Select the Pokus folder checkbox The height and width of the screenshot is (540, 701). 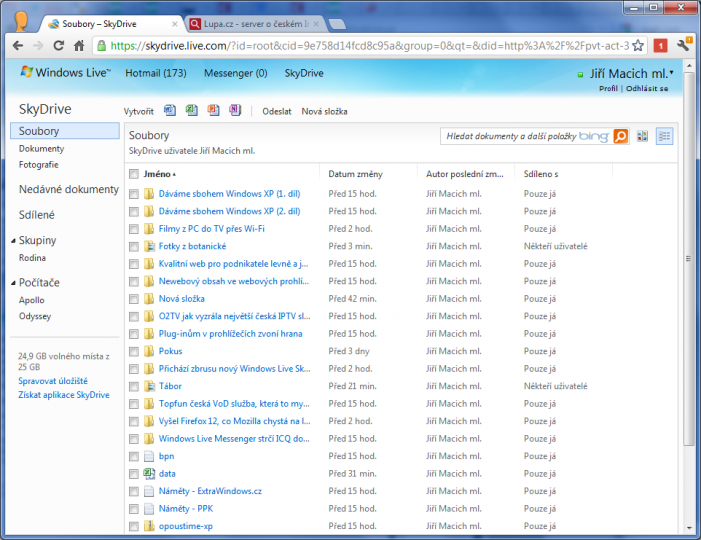(x=134, y=351)
